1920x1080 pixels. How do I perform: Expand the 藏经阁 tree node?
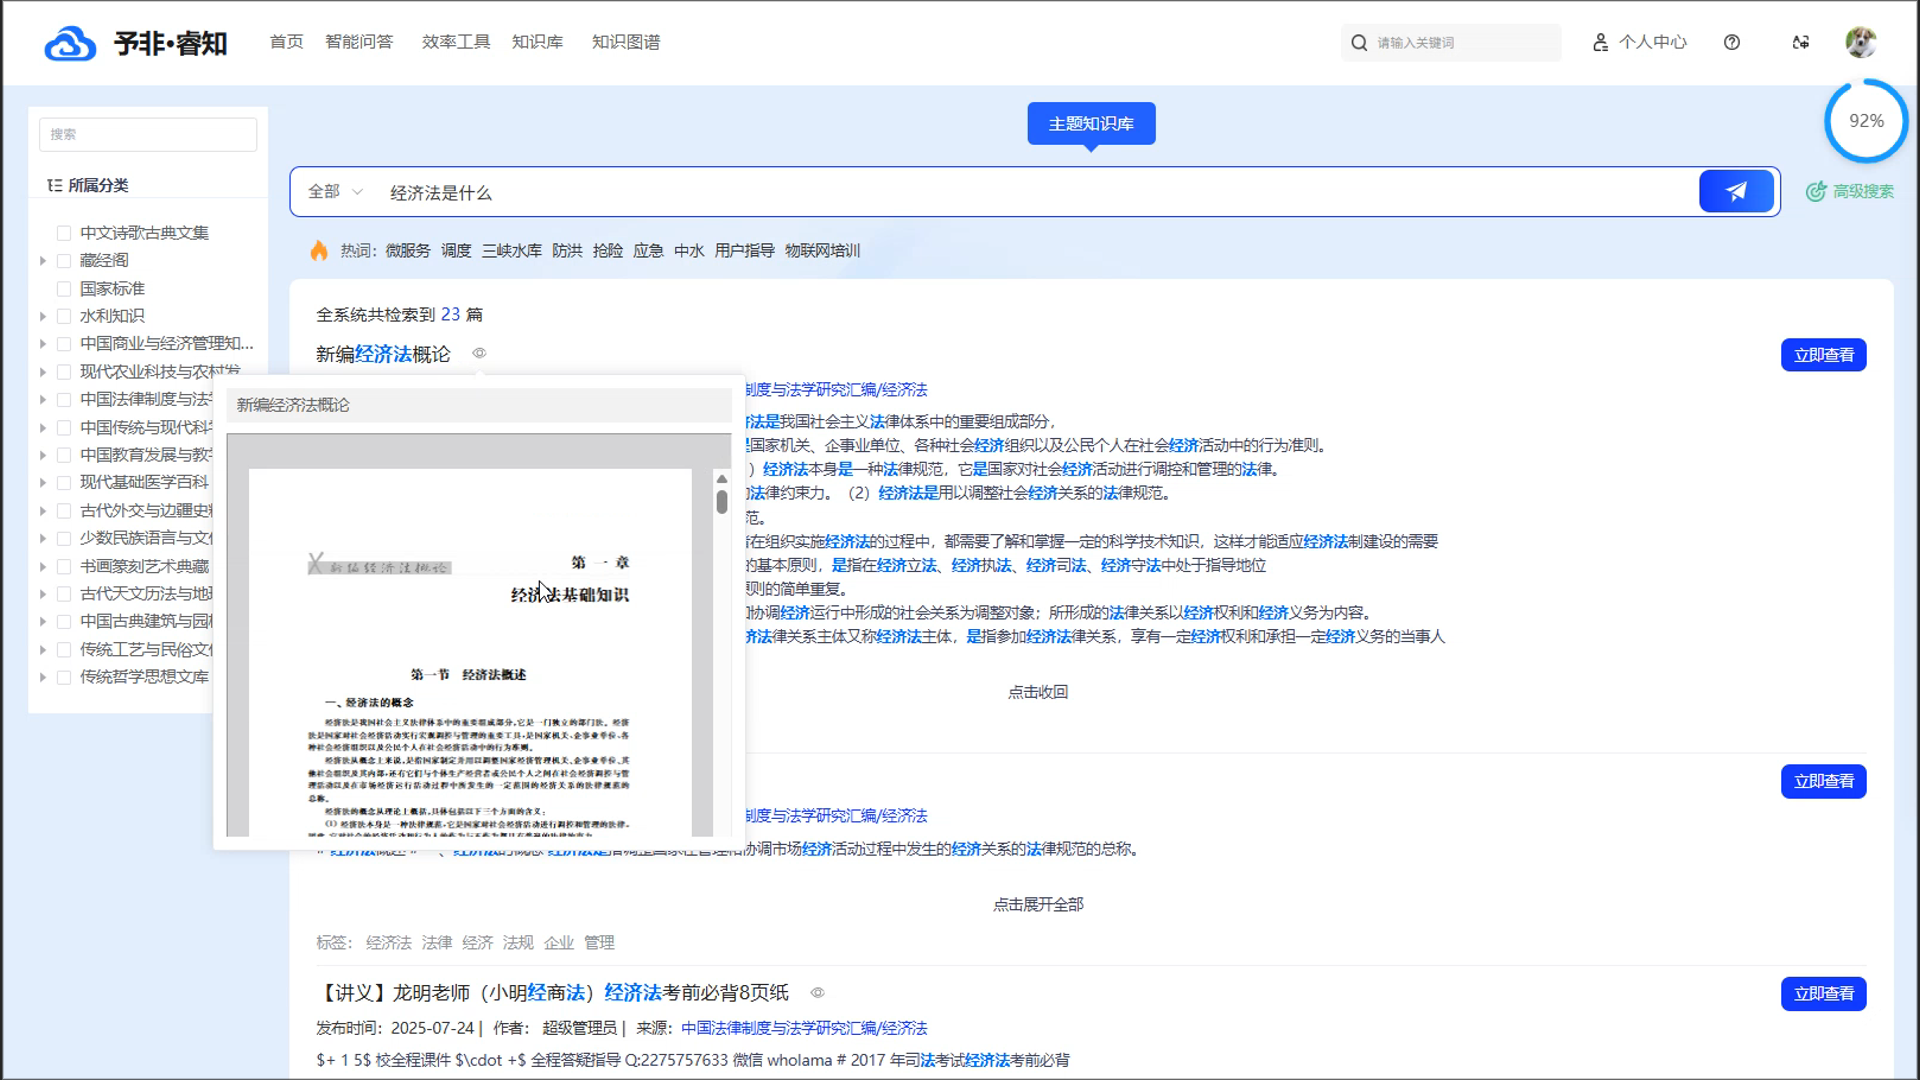(x=43, y=261)
